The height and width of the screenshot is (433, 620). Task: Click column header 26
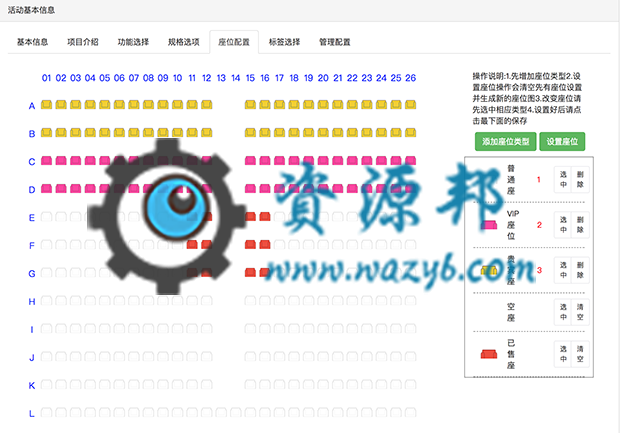pyautogui.click(x=410, y=78)
